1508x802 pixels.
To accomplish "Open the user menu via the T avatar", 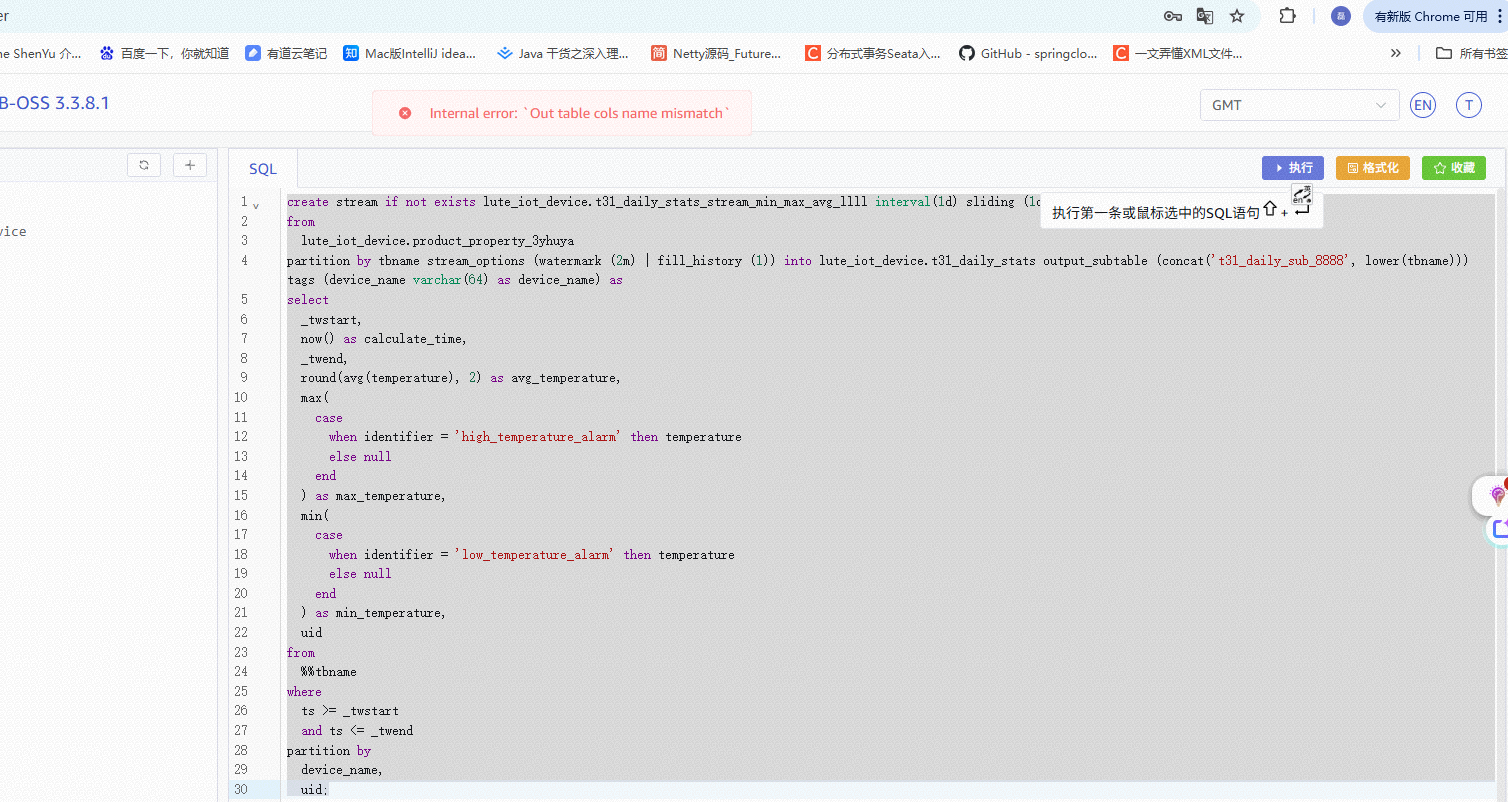I will point(1468,105).
